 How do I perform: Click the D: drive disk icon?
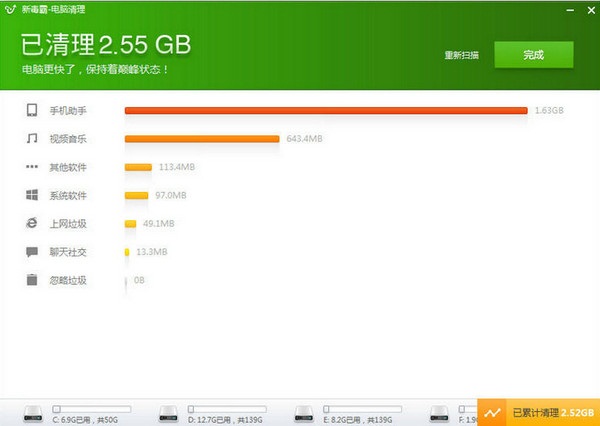pyautogui.click(x=168, y=414)
